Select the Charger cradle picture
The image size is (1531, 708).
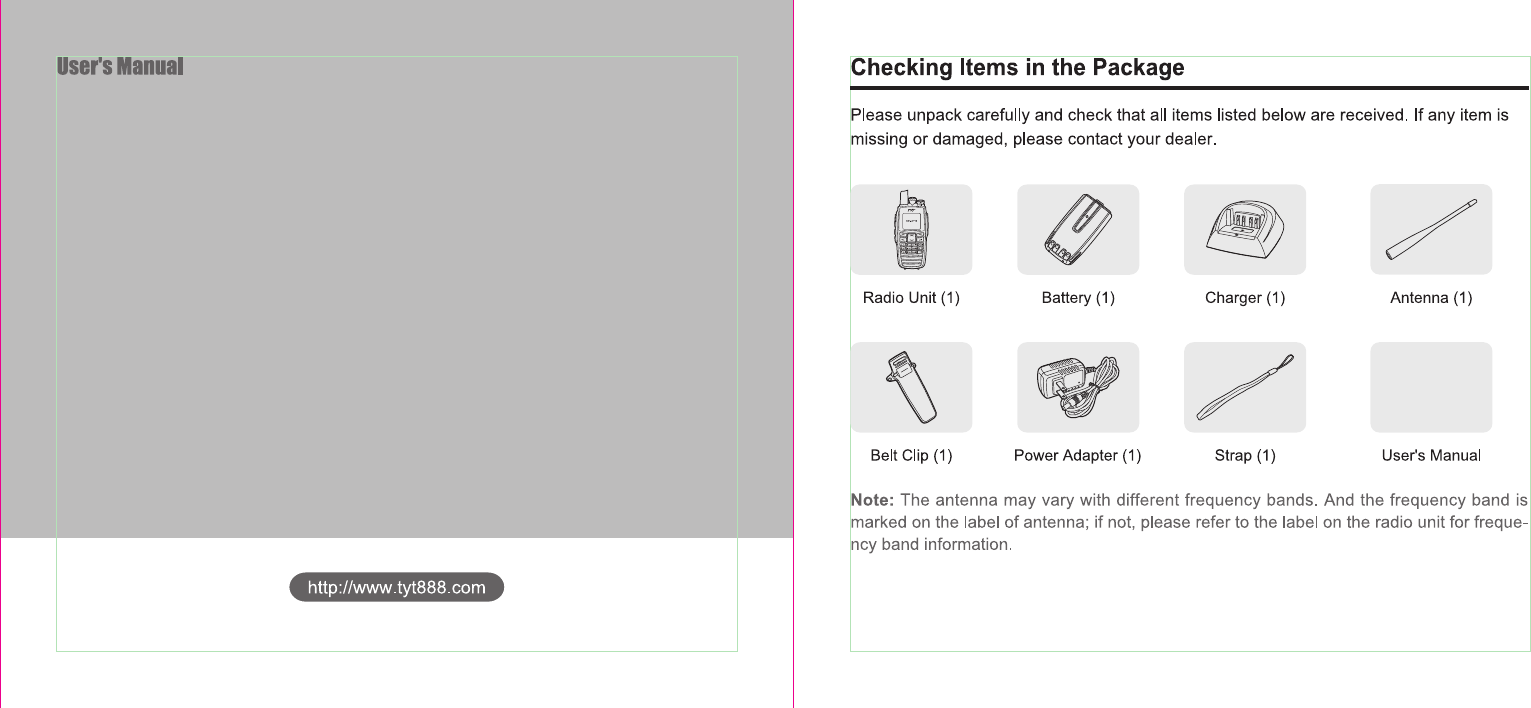click(1245, 229)
